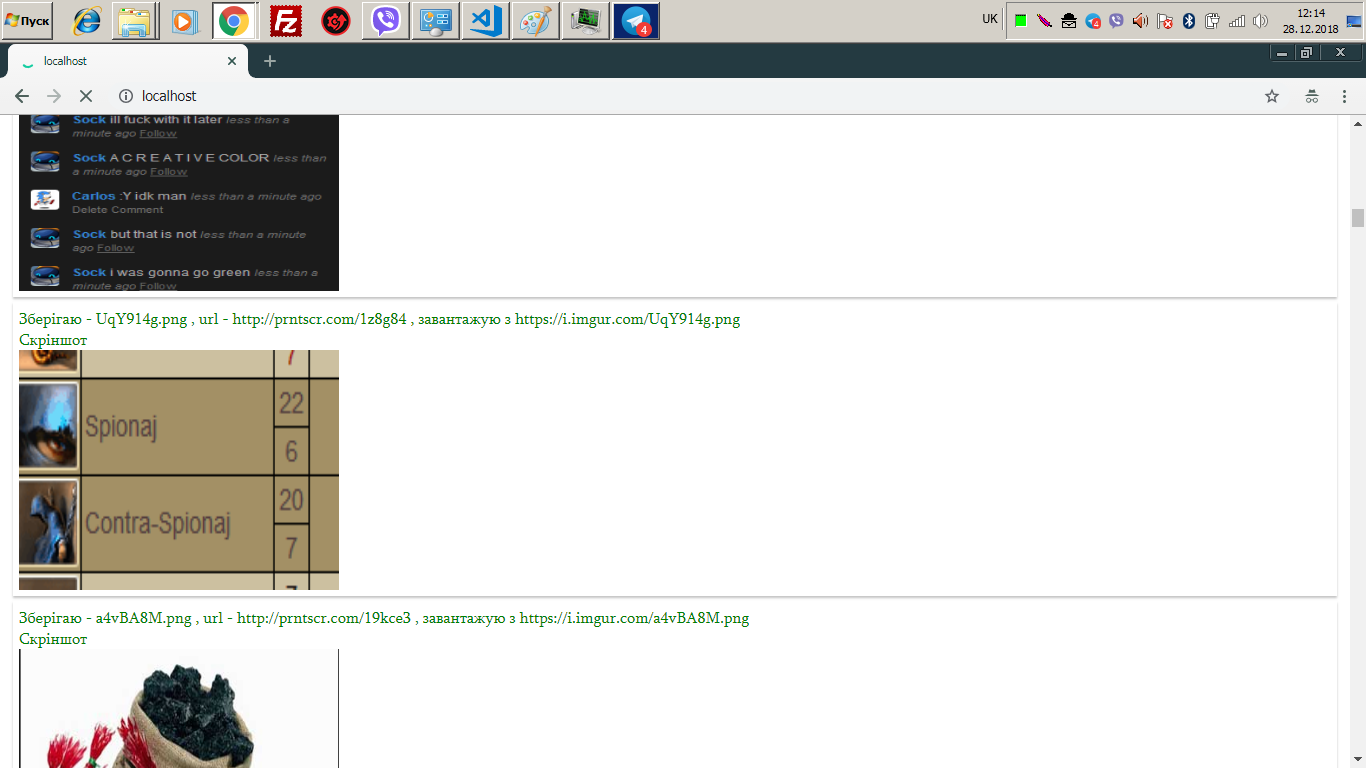The image size is (1366, 768).
Task: Open Viber from the taskbar
Action: click(386, 20)
